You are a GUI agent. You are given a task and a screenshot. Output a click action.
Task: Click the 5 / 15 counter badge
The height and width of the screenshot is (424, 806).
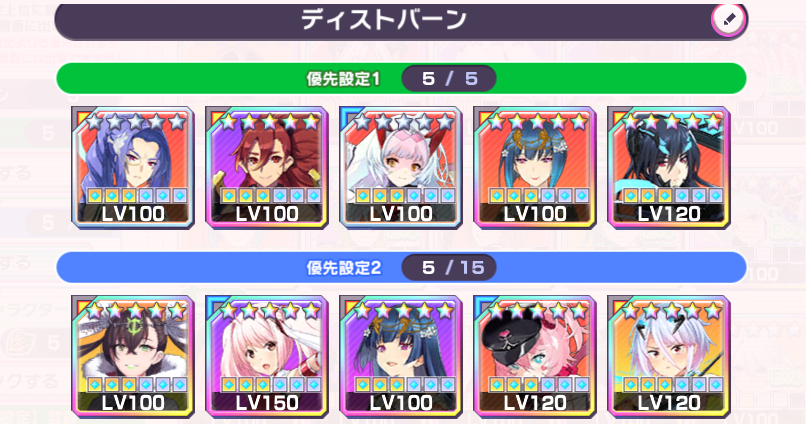pyautogui.click(x=449, y=267)
